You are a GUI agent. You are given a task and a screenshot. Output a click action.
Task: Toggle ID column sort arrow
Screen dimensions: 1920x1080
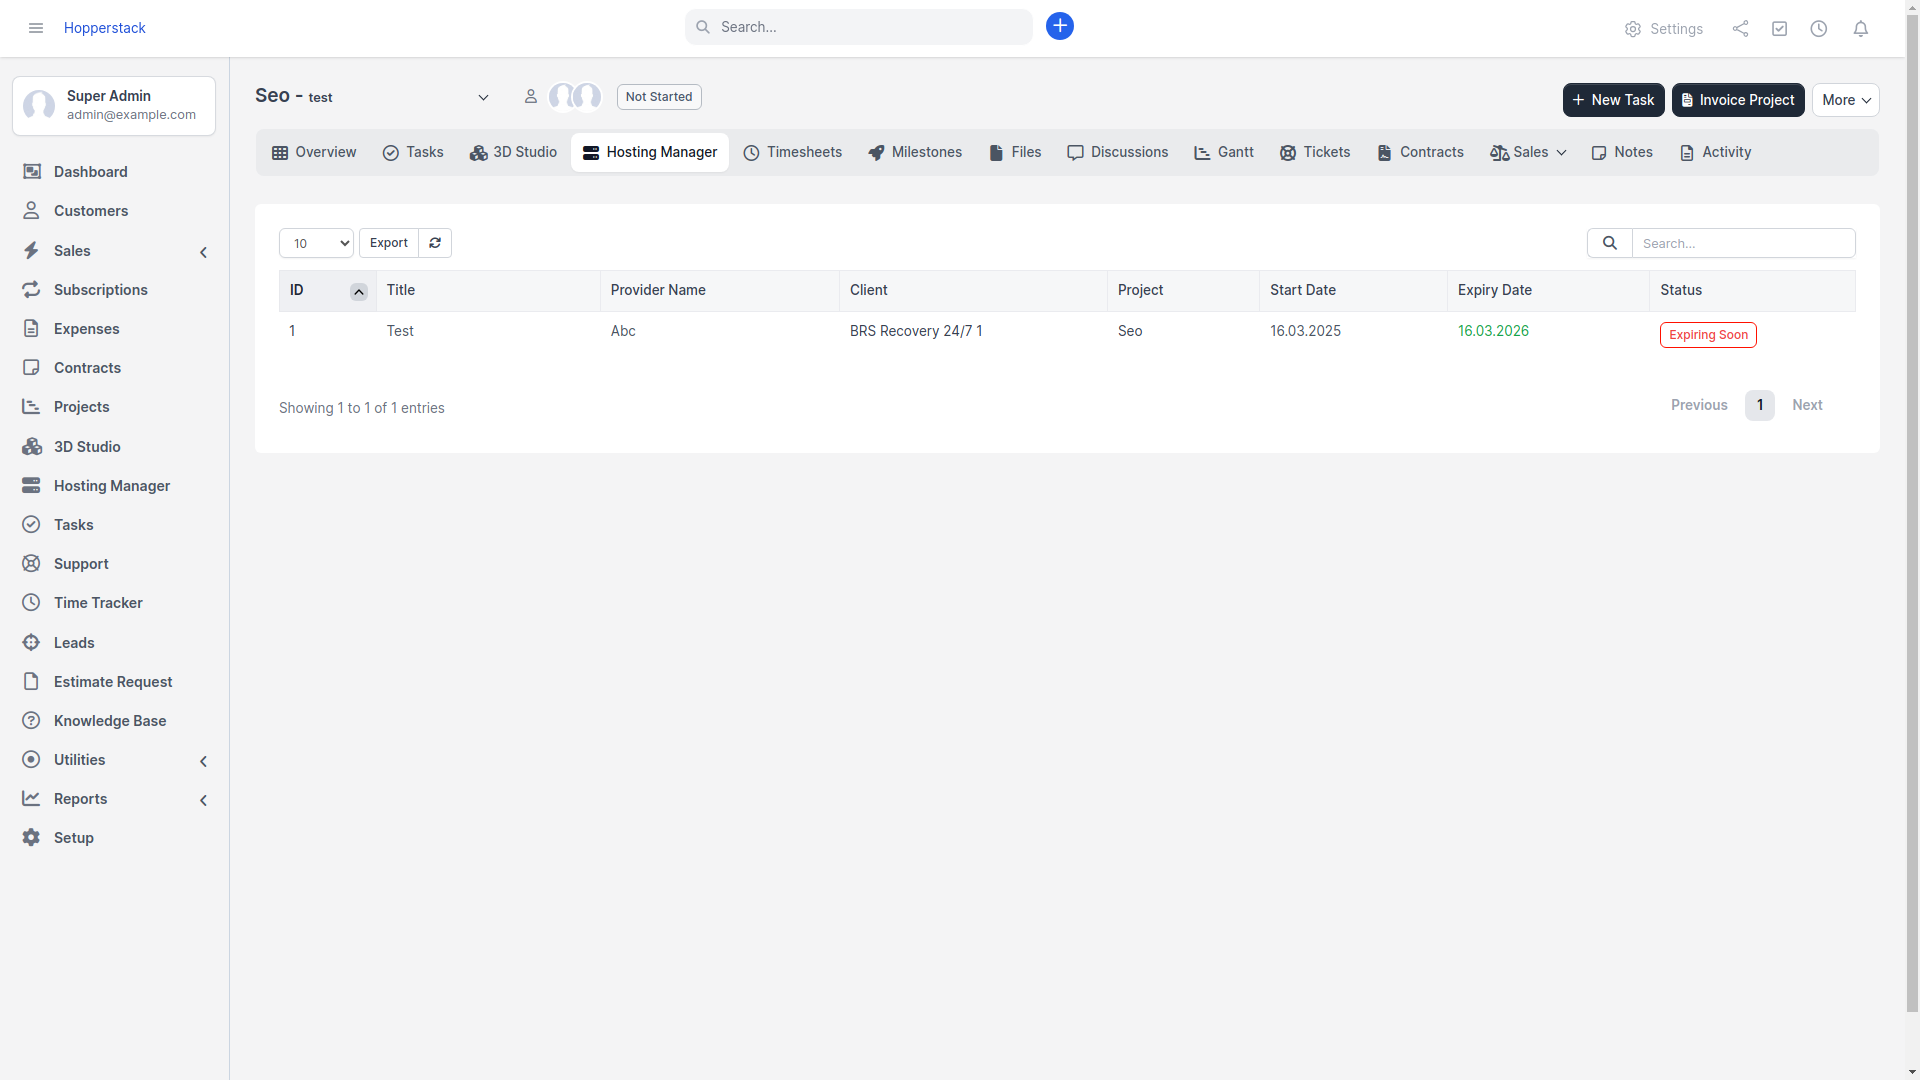(358, 292)
